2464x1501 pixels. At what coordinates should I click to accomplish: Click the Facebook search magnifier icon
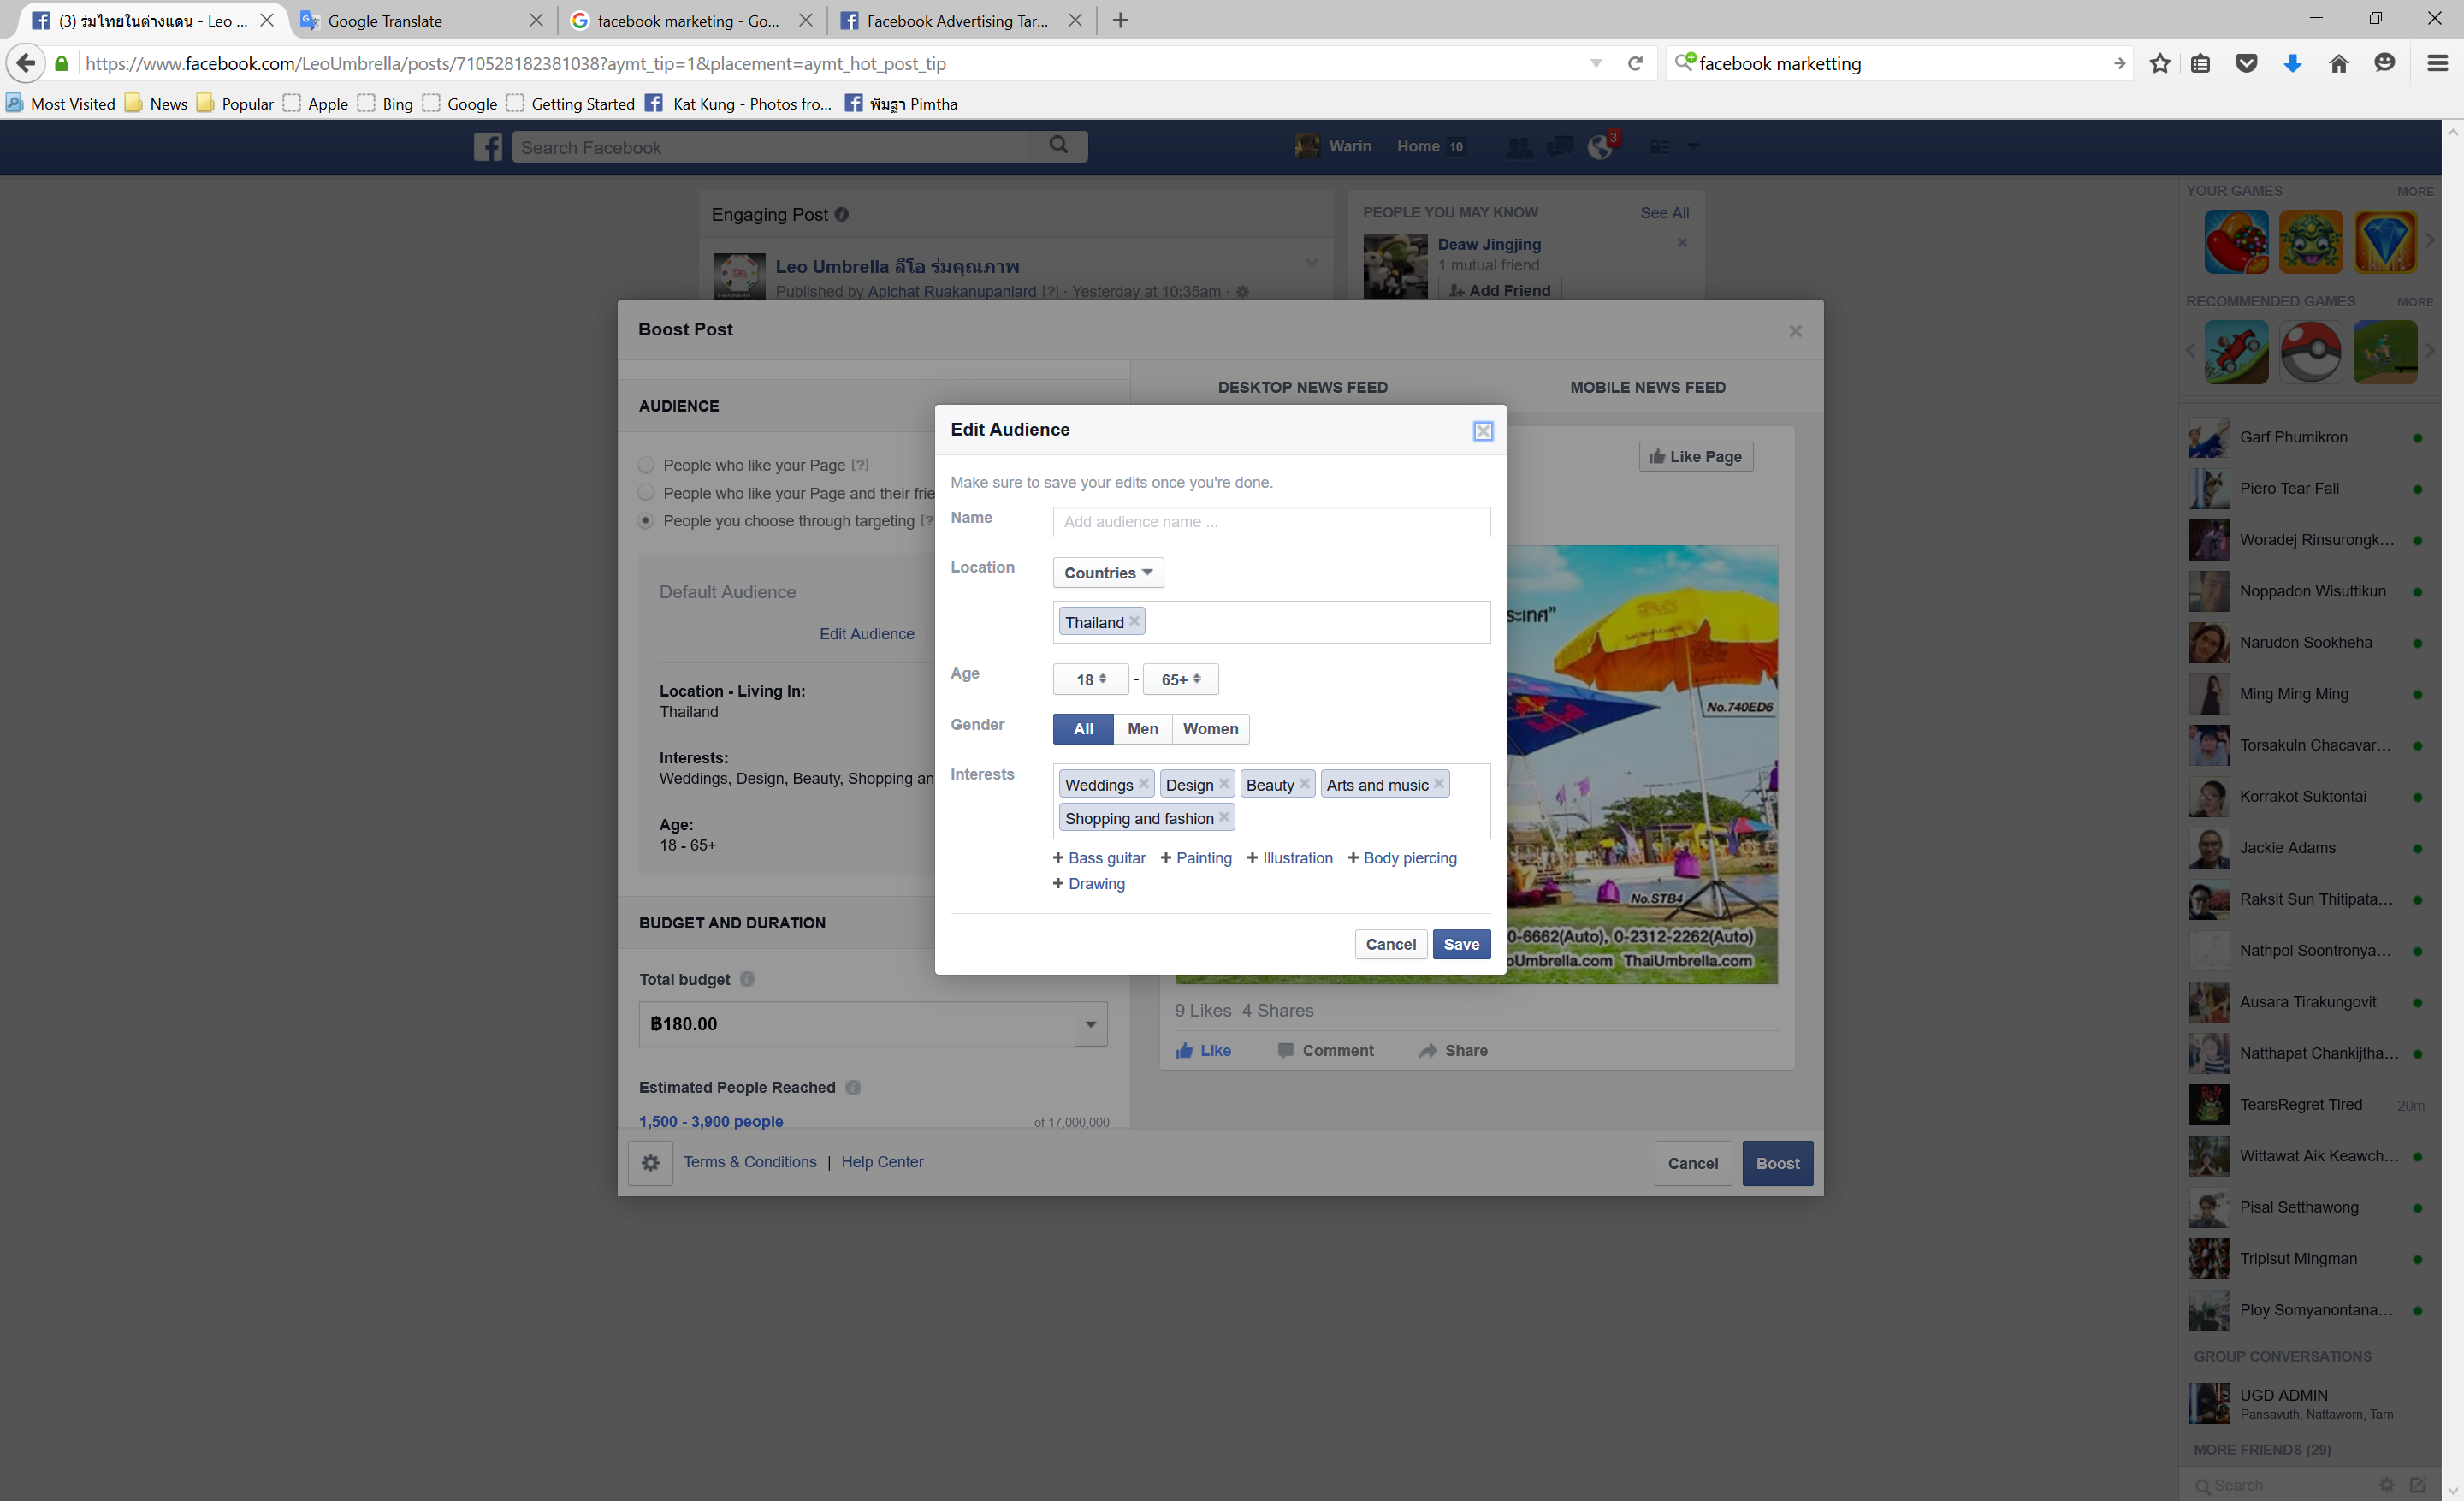[x=1059, y=146]
